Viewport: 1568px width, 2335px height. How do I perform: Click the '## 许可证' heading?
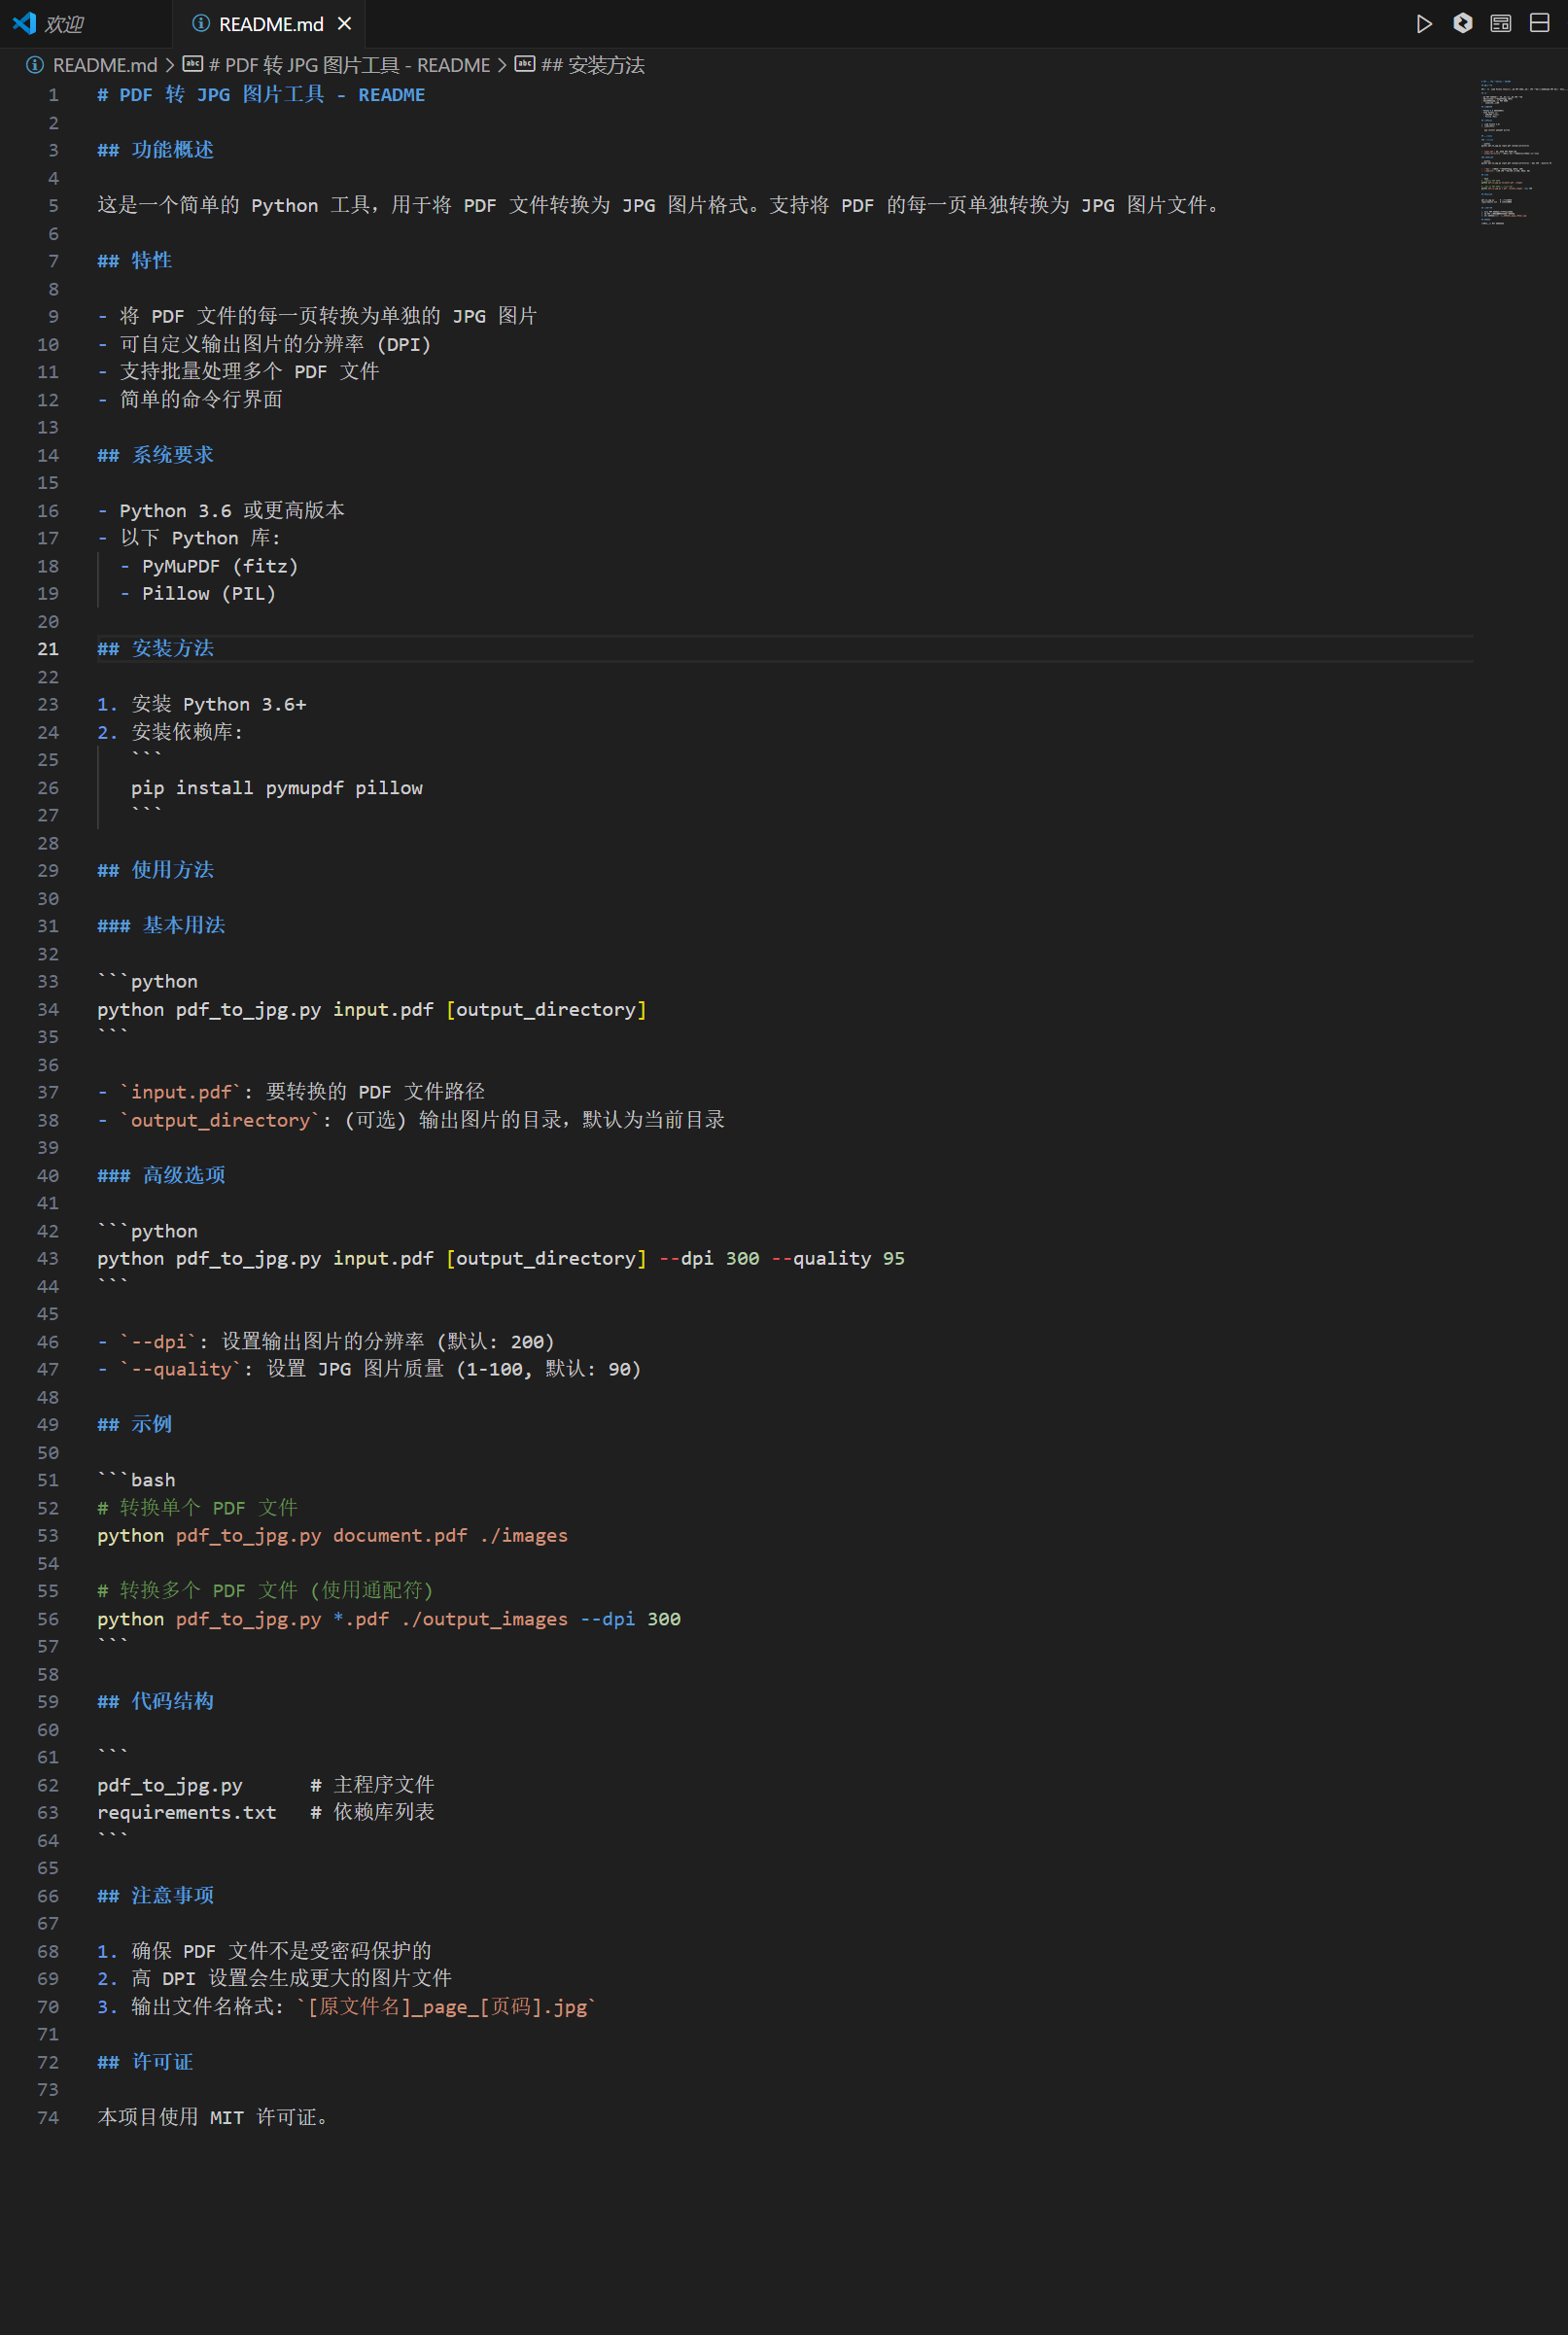click(x=145, y=2062)
